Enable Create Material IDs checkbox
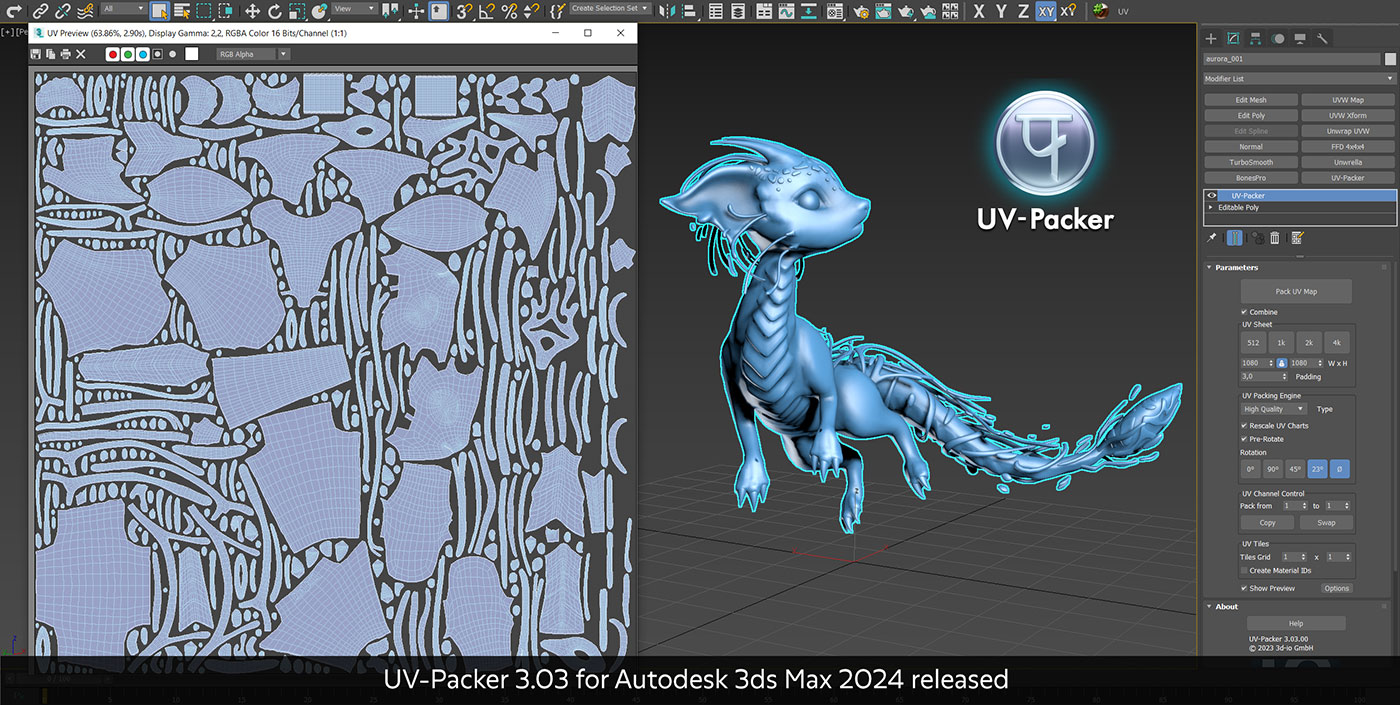Image resolution: width=1400 pixels, height=705 pixels. pyautogui.click(x=1244, y=570)
